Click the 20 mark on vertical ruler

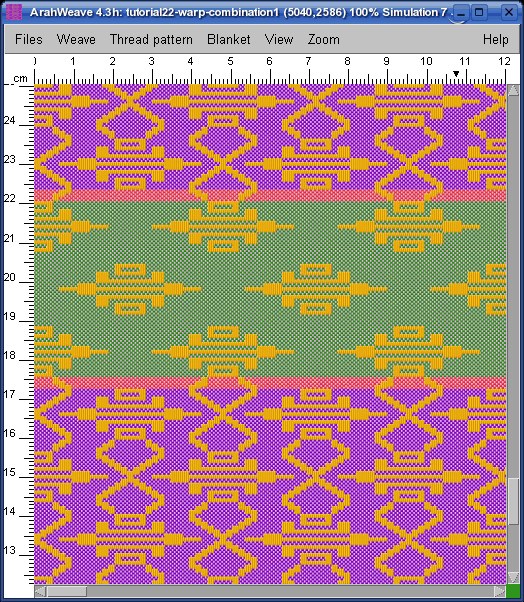9,277
